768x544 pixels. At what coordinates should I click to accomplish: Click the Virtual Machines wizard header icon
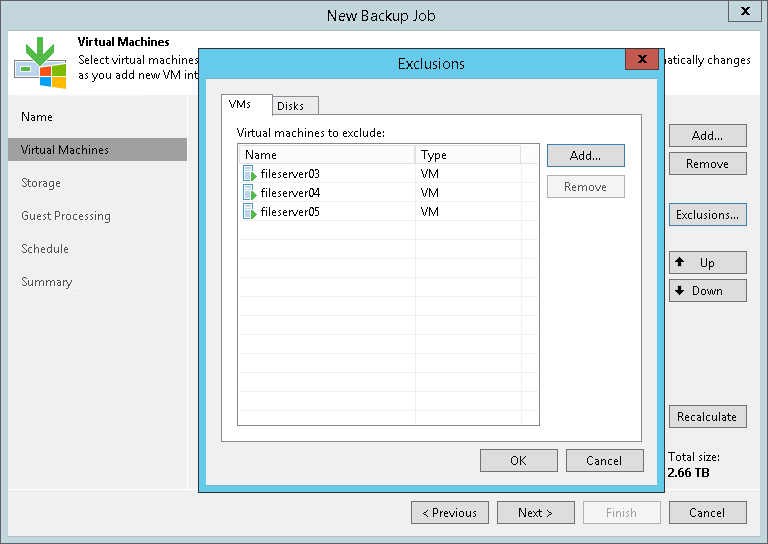pyautogui.click(x=40, y=63)
